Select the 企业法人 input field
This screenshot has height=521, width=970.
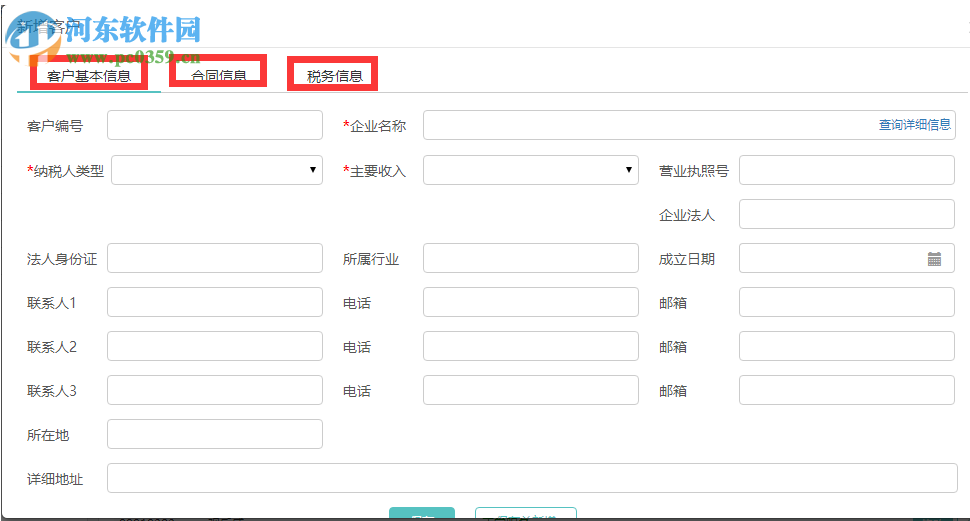click(x=847, y=214)
